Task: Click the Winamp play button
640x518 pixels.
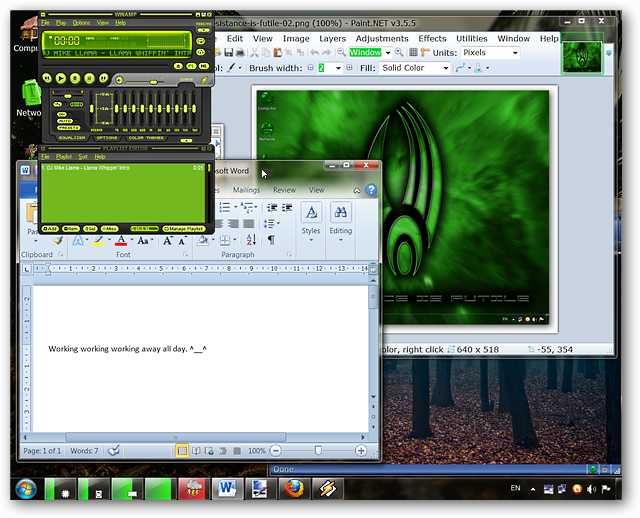Action: 61,78
